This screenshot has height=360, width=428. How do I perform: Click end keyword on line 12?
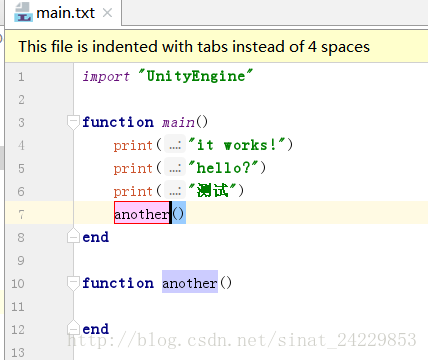pyautogui.click(x=96, y=329)
